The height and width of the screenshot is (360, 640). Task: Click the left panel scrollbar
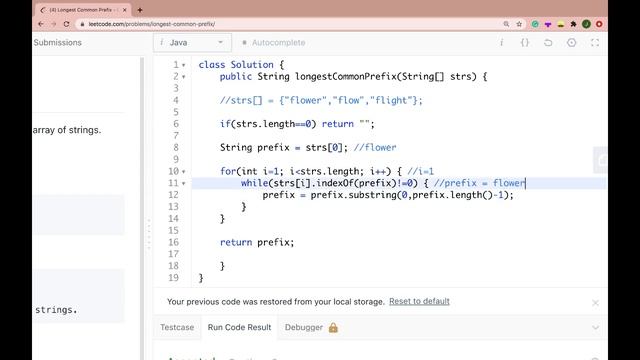pos(142,208)
